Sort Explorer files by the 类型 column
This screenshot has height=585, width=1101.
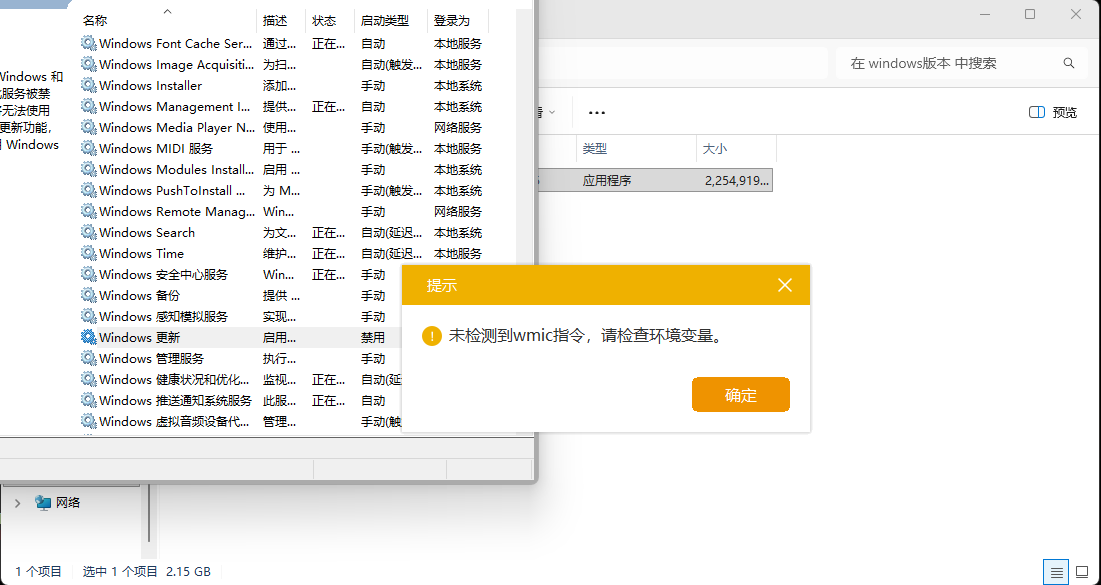[595, 149]
